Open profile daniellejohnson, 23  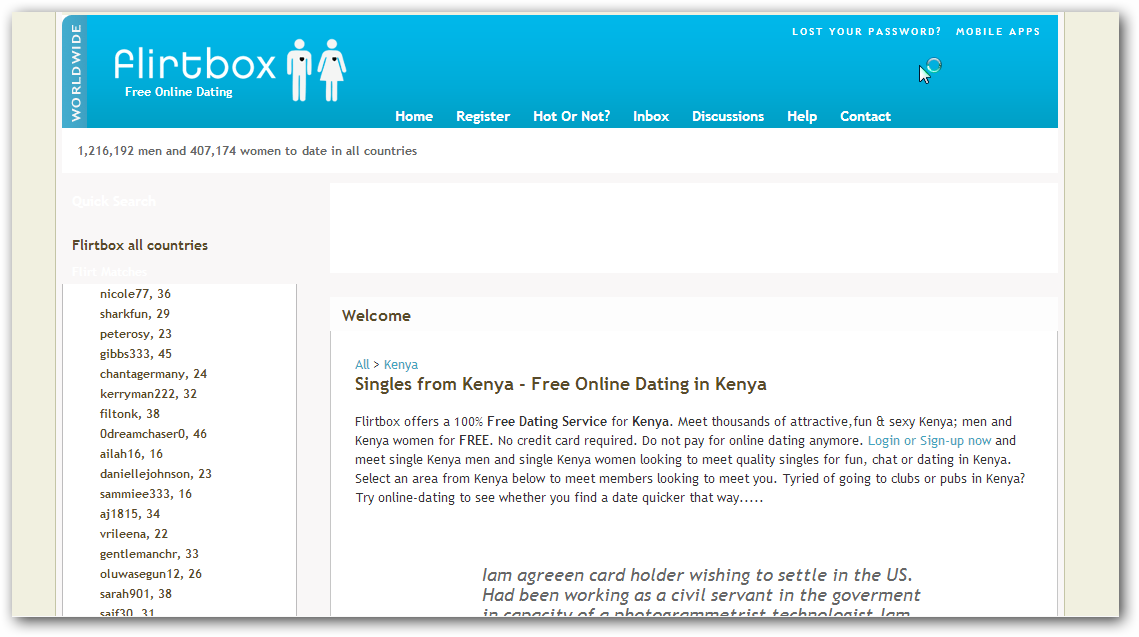(155, 474)
